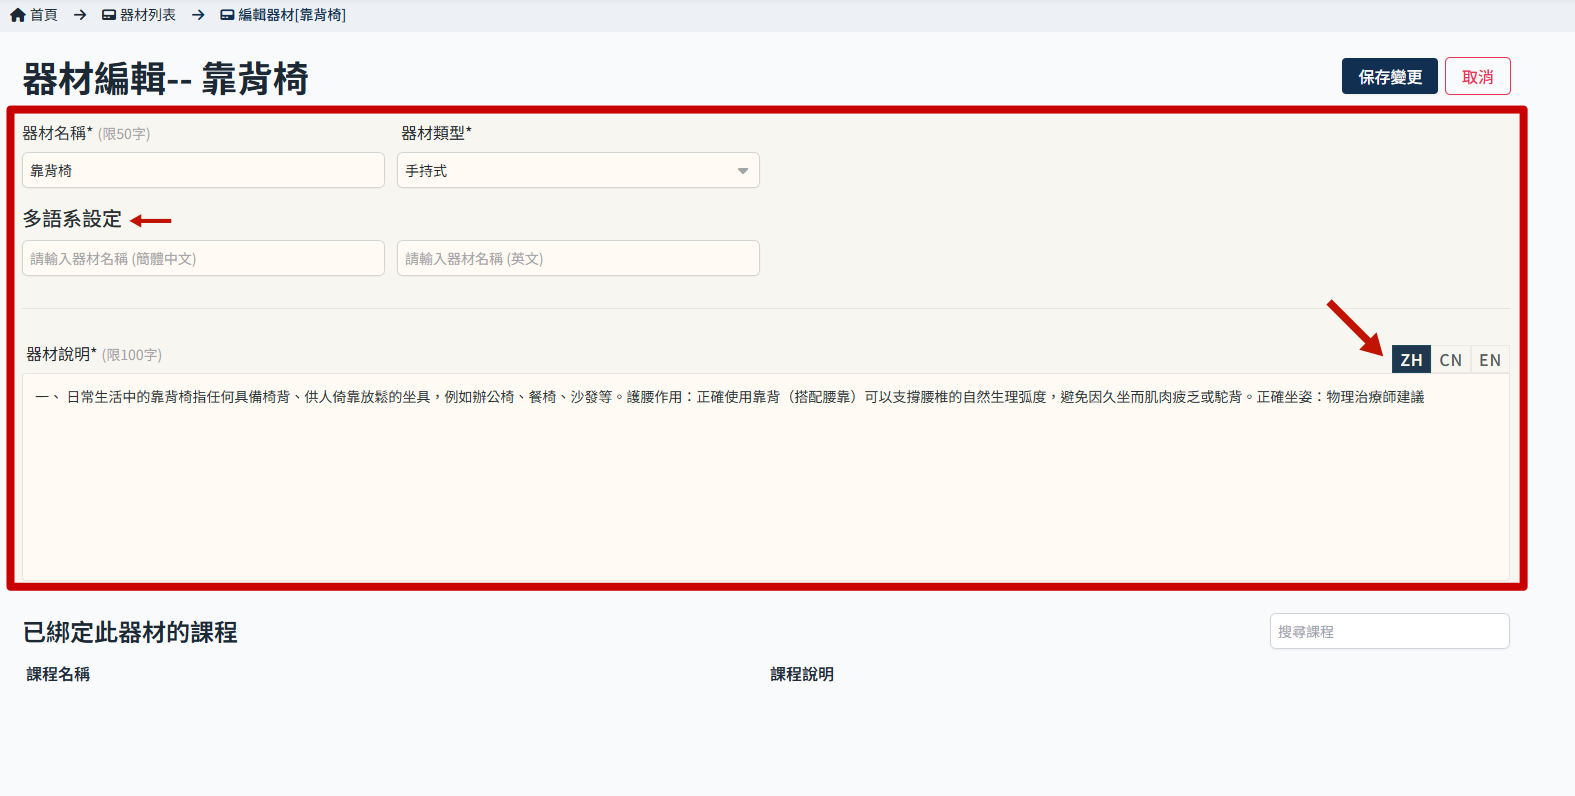Focus the 搜尋課程 search box
Screen dimensions: 1575x796
[x=1390, y=631]
